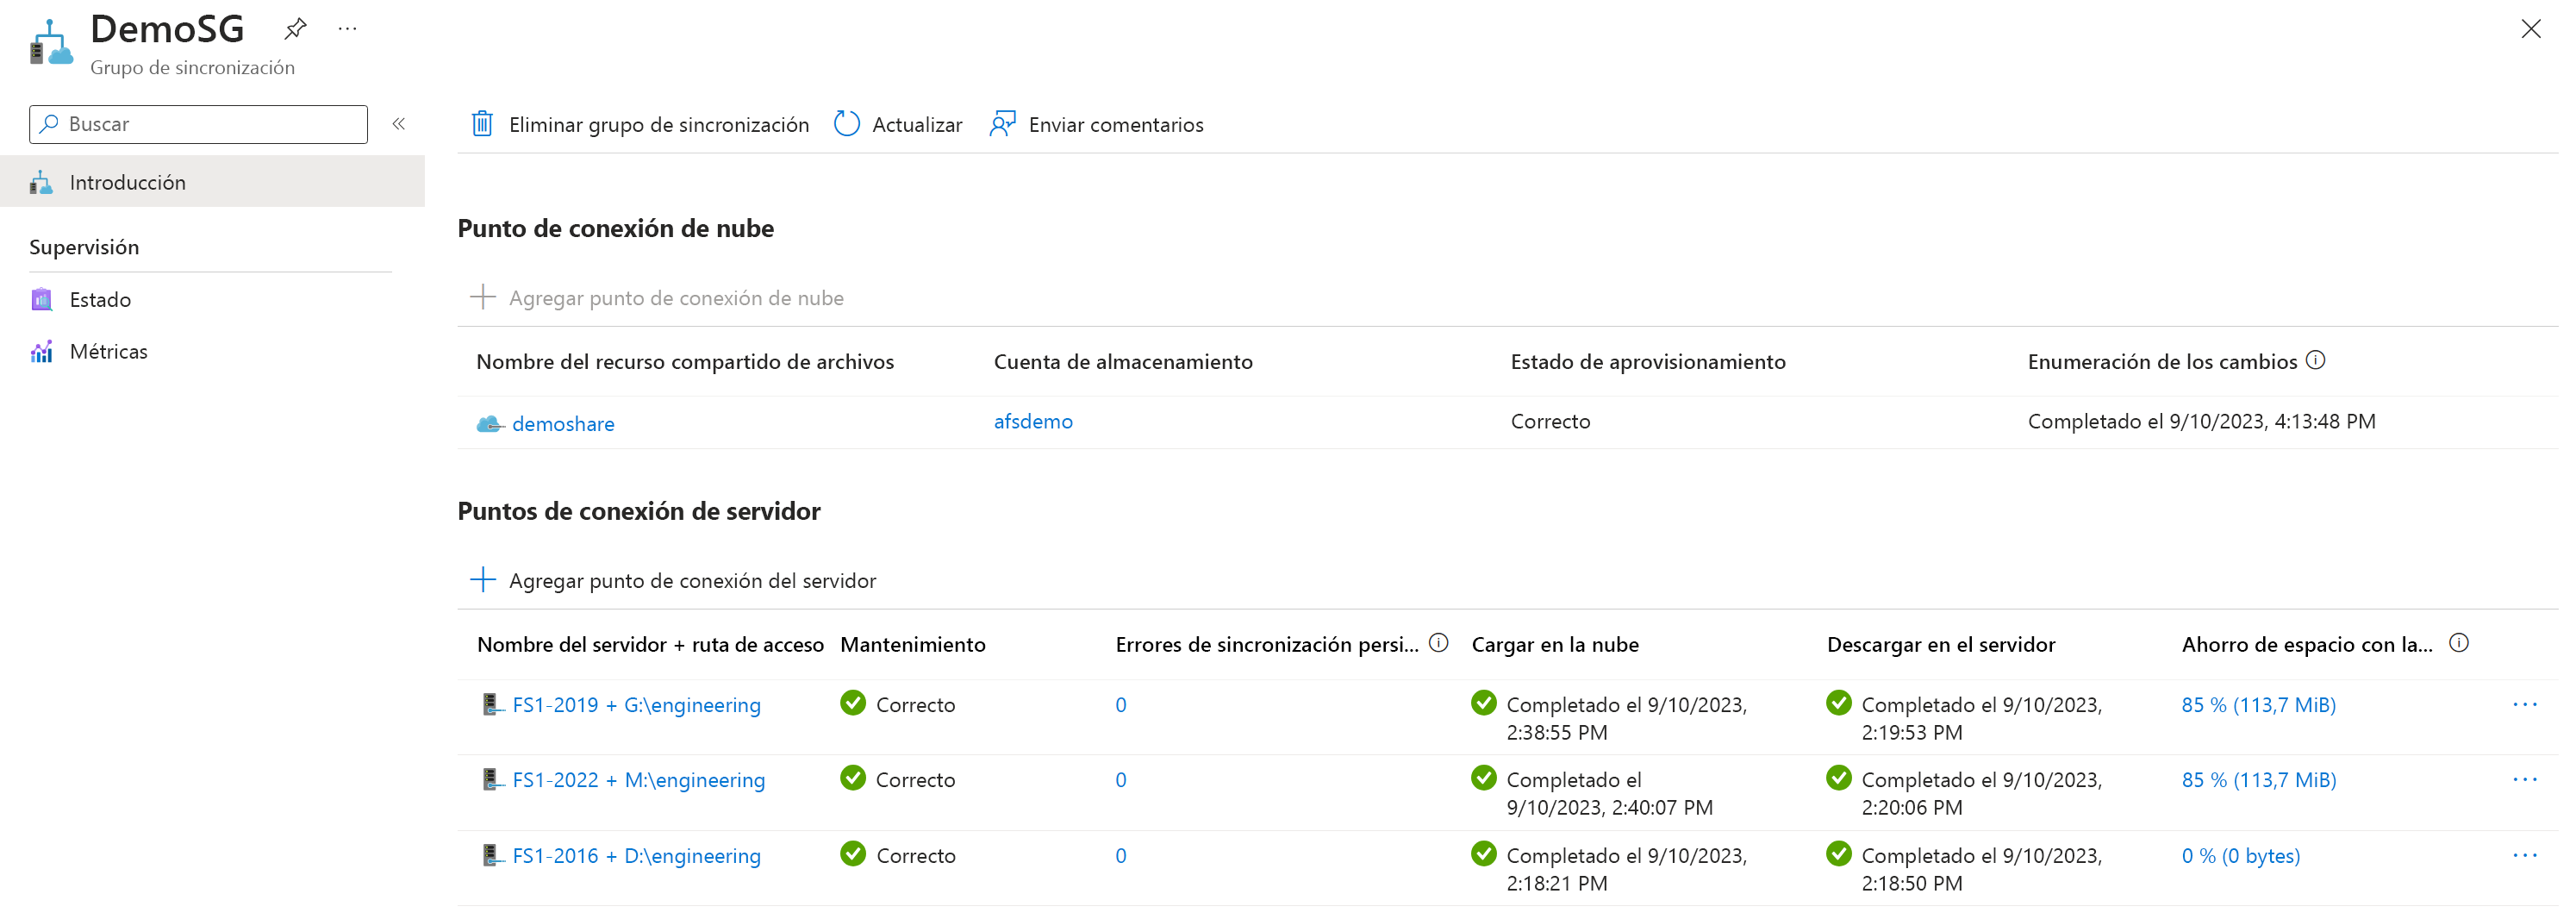
Task: Click the server icon beside FS1-2016
Action: [491, 855]
